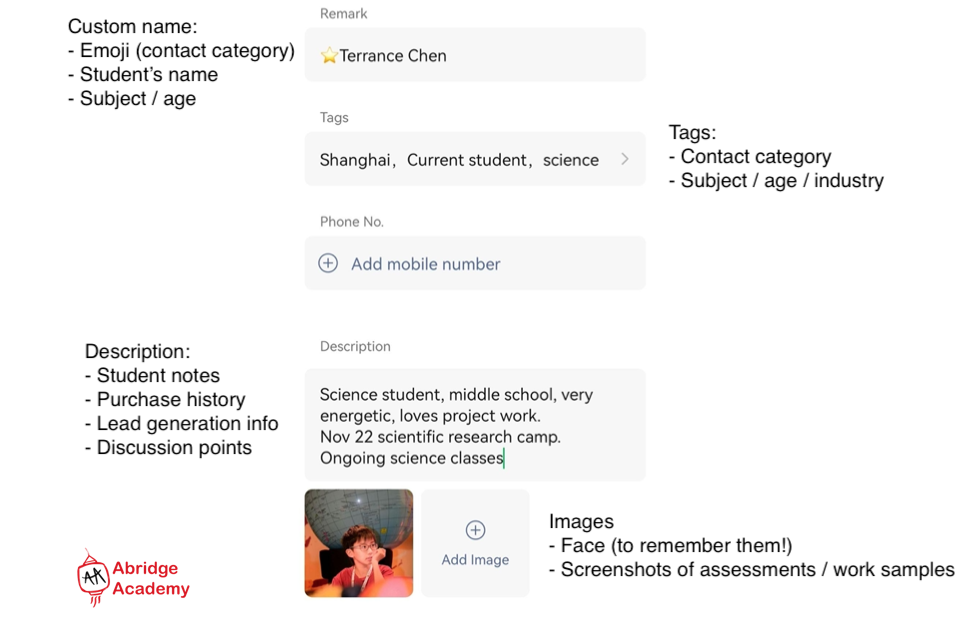975x618 pixels.
Task: Click into the Description text box
Action: click(x=475, y=425)
